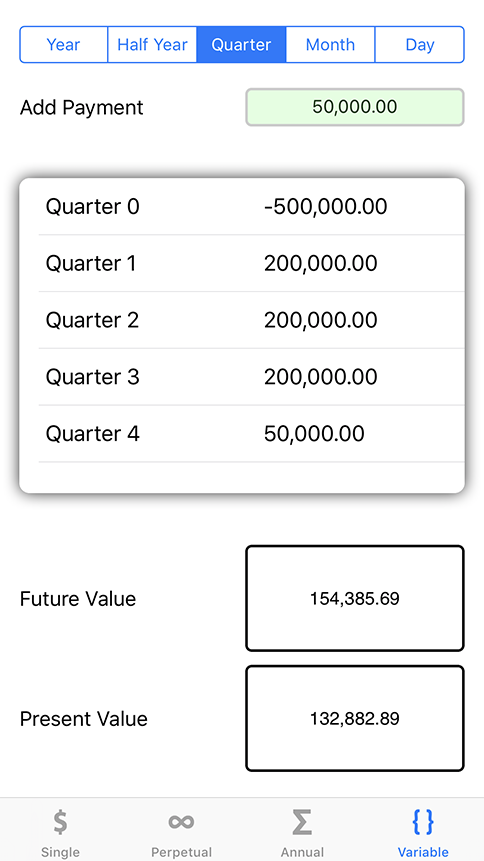This screenshot has width=484, height=861.
Task: Choose the Quarter 2 row of 200,000.00
Action: tap(251, 320)
